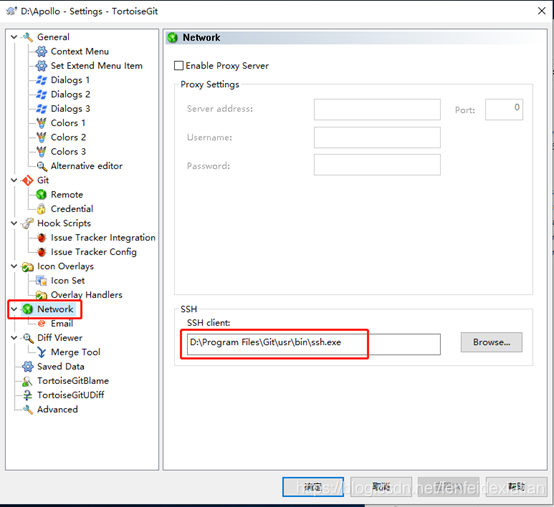Click the Credential lock icon
The image size is (554, 507).
point(41,209)
